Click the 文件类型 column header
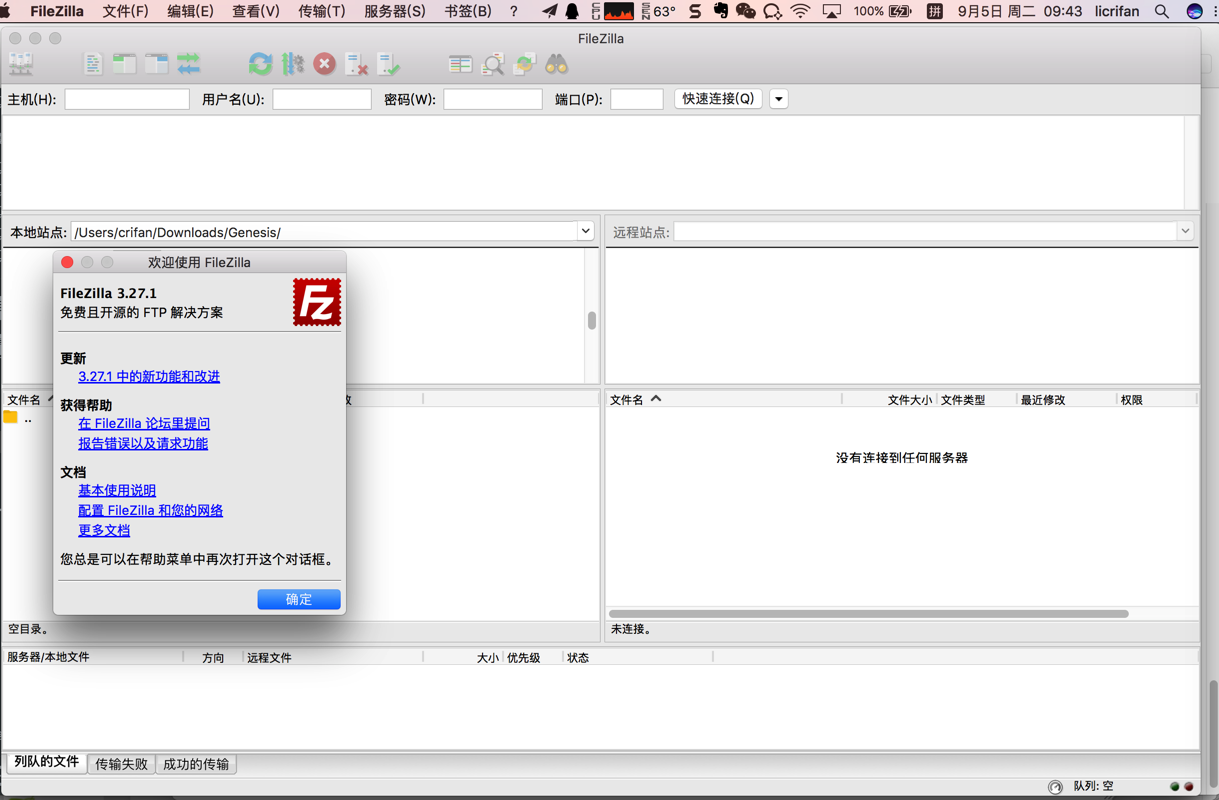This screenshot has height=800, width=1219. pyautogui.click(x=963, y=400)
